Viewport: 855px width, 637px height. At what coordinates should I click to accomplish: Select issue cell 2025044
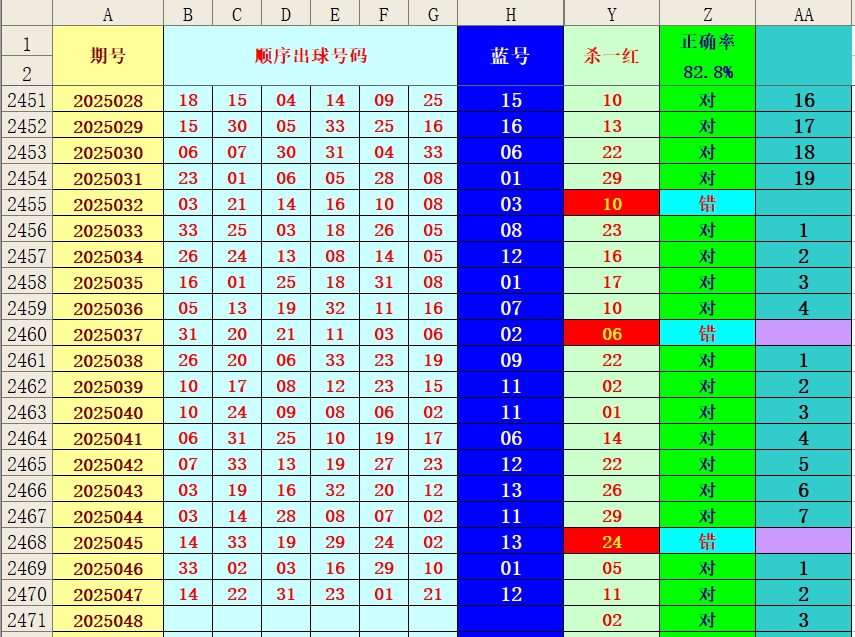click(x=108, y=516)
